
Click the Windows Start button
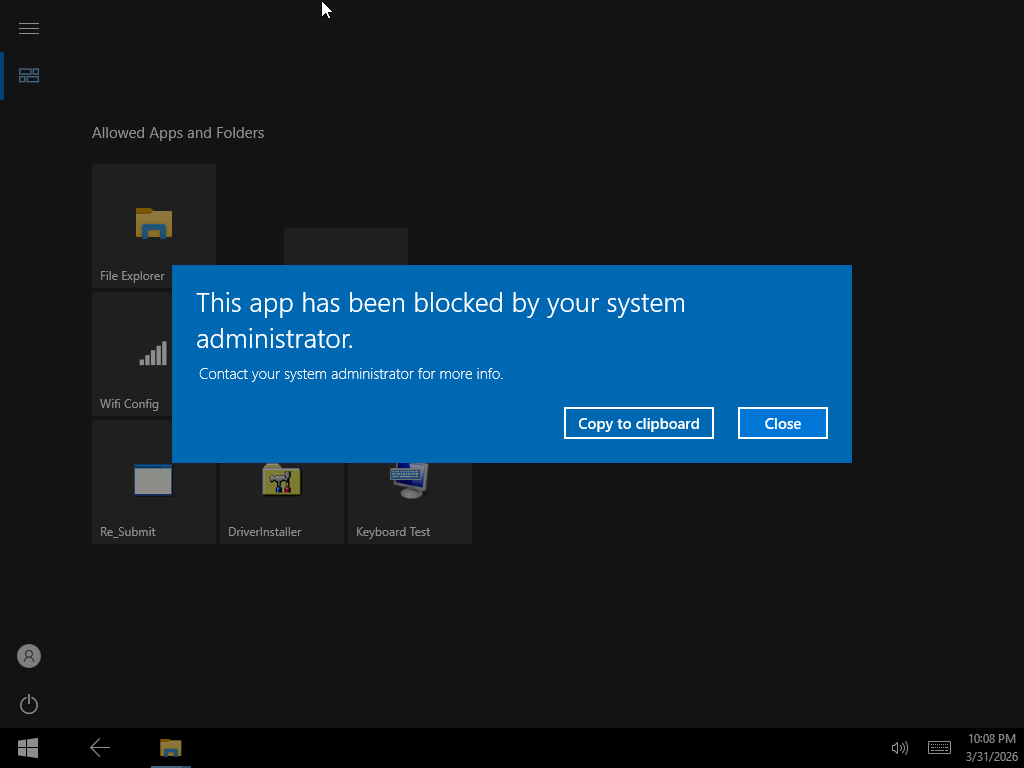pos(27,747)
